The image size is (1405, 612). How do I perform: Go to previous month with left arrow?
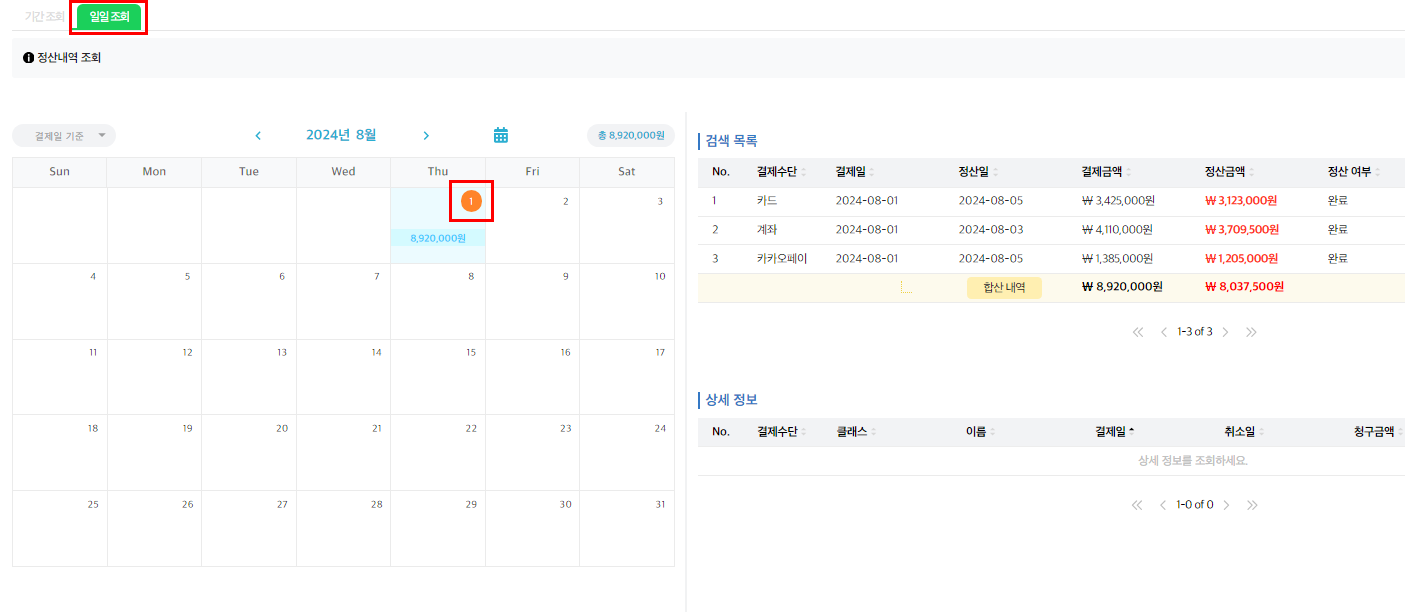coord(258,135)
